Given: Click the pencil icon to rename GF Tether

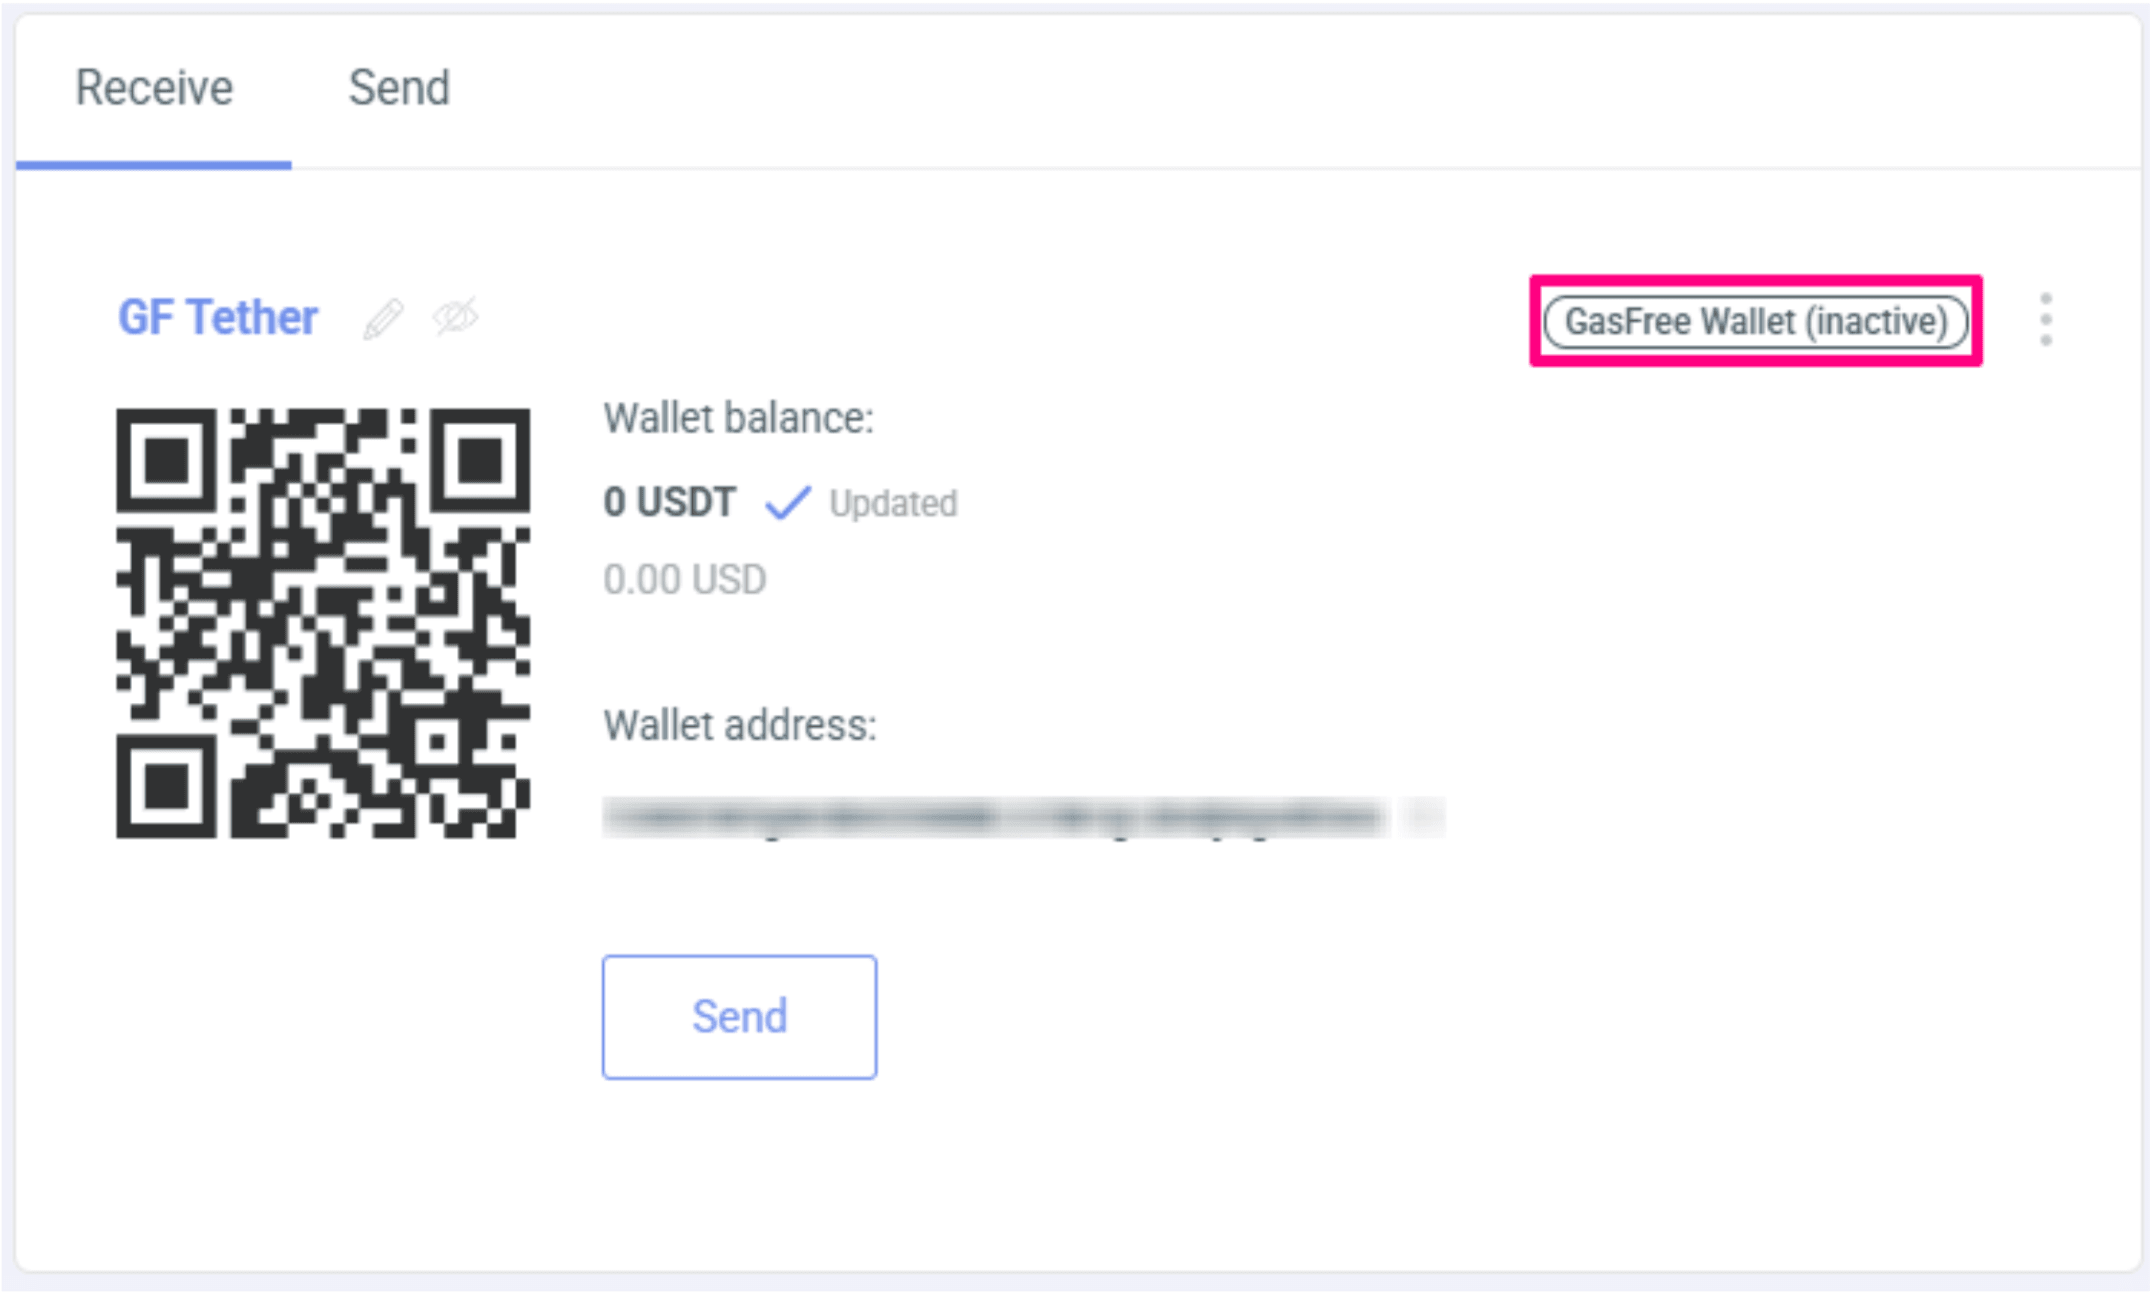Looking at the screenshot, I should (x=383, y=319).
